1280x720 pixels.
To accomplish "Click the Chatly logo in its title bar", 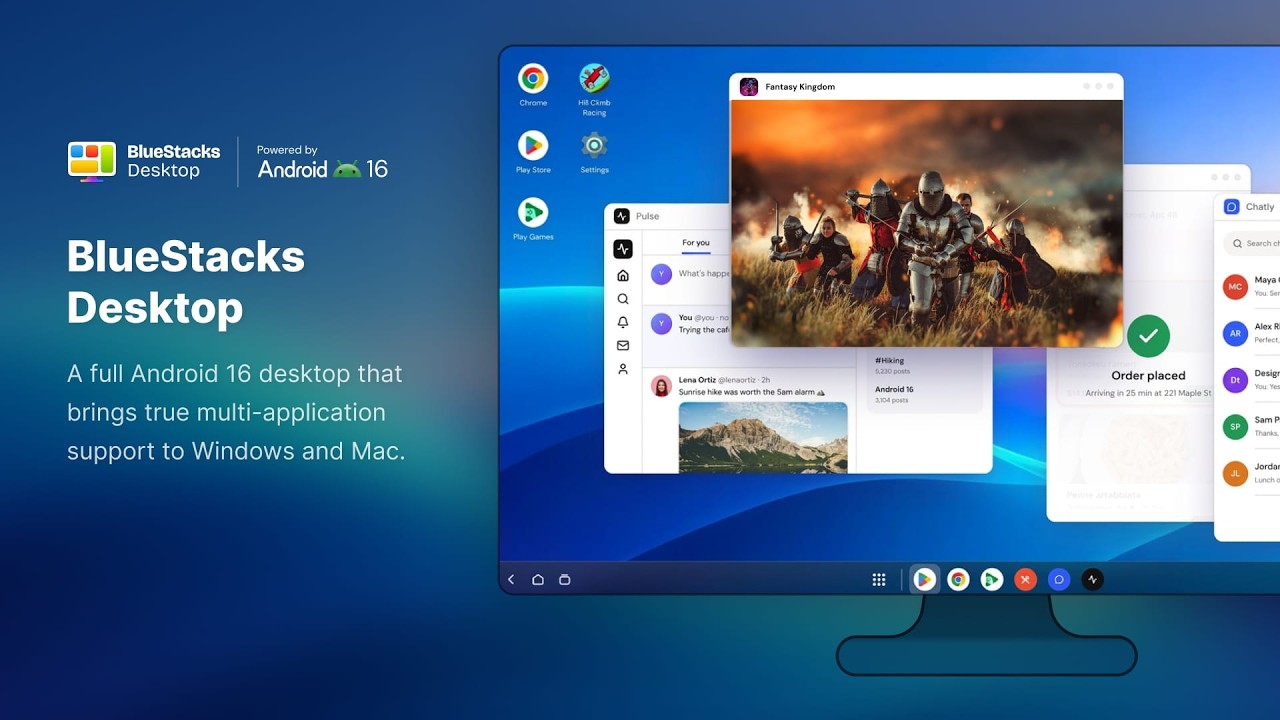I will [x=1232, y=207].
